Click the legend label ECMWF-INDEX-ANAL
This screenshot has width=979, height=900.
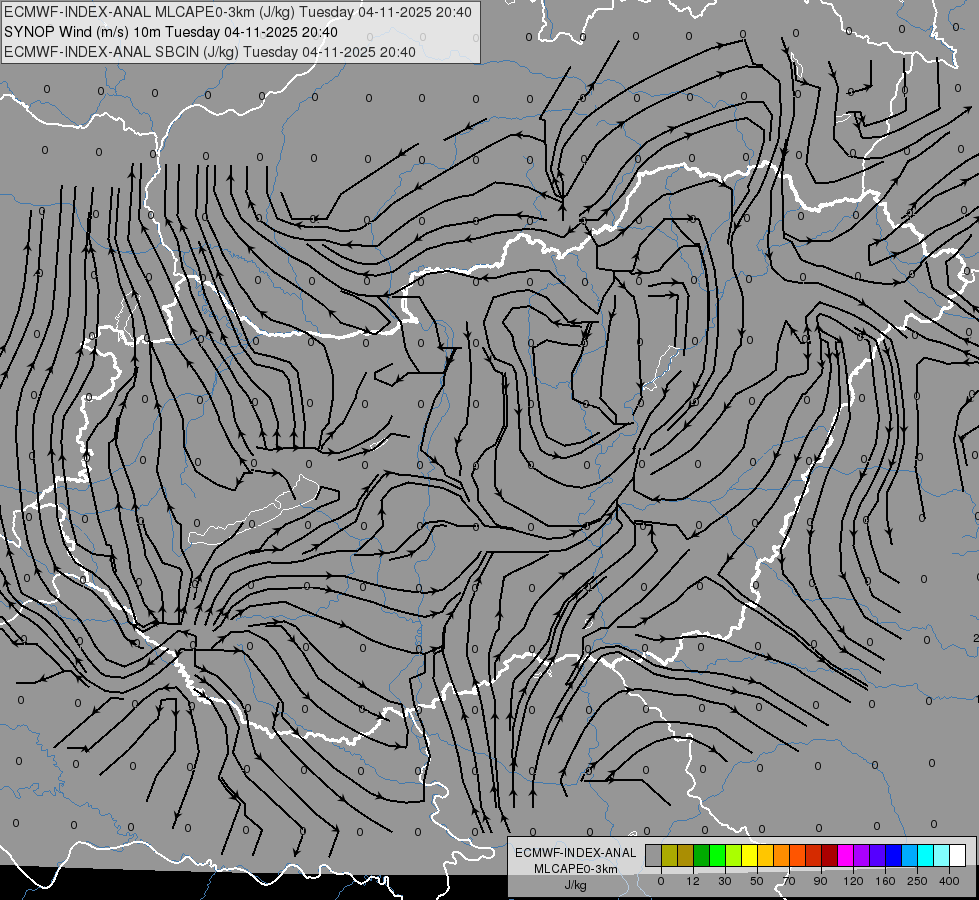click(575, 853)
